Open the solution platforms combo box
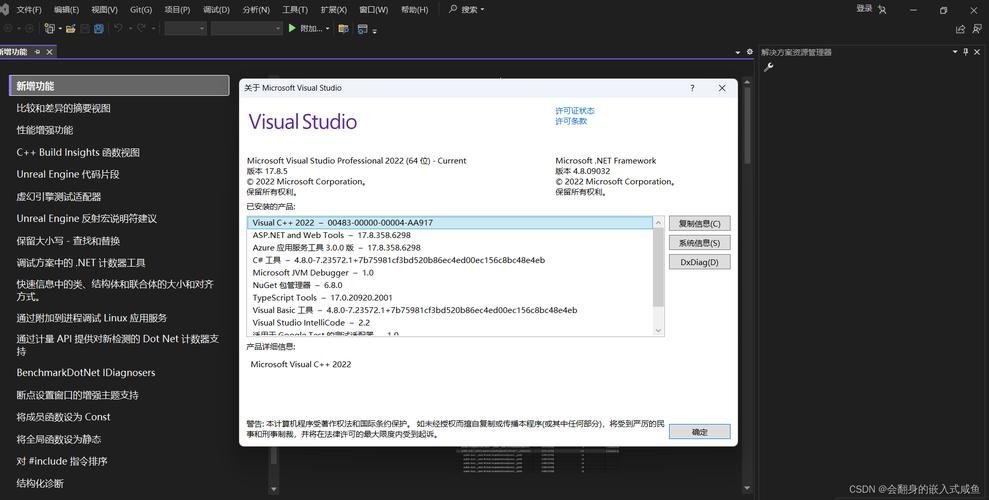The height and width of the screenshot is (500, 989). click(x=246, y=28)
